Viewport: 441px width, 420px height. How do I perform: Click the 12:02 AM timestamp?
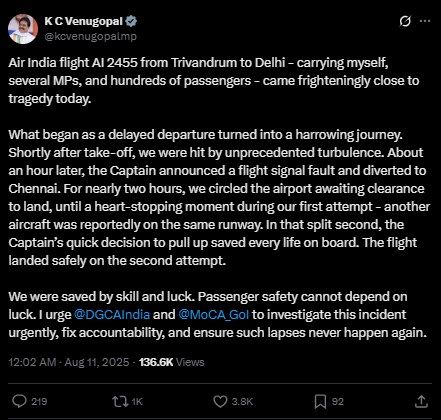click(32, 362)
